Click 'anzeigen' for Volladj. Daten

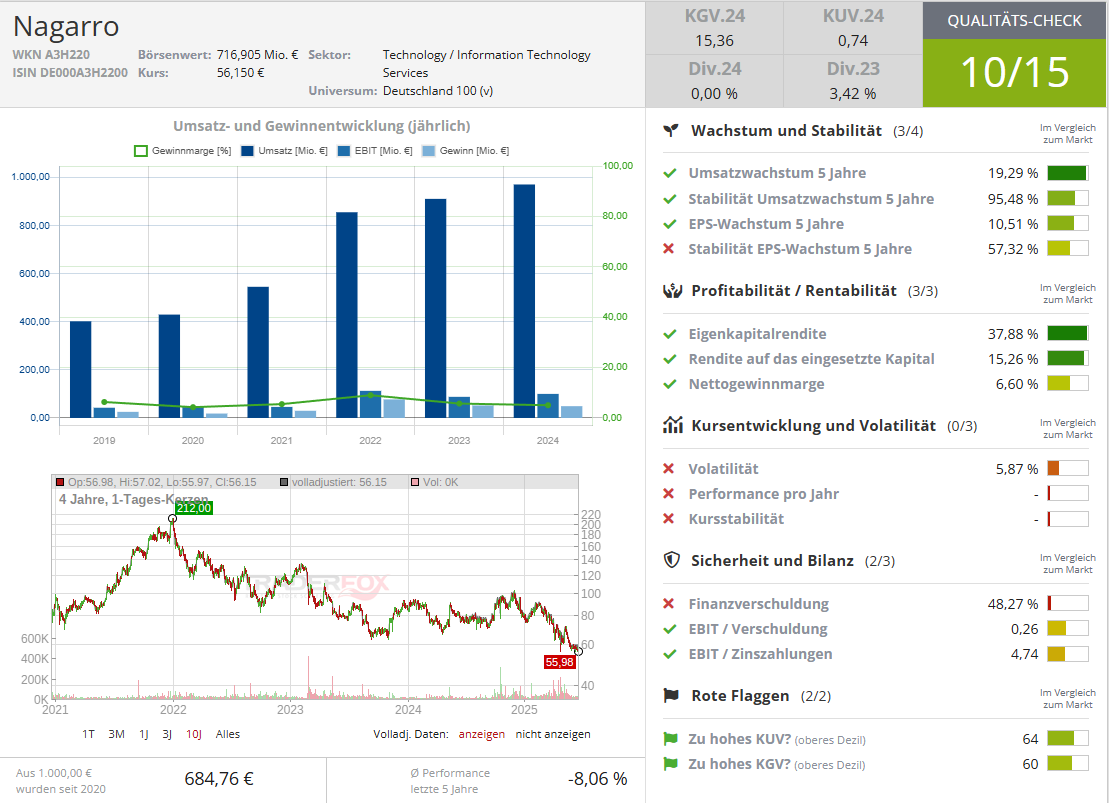(482, 734)
